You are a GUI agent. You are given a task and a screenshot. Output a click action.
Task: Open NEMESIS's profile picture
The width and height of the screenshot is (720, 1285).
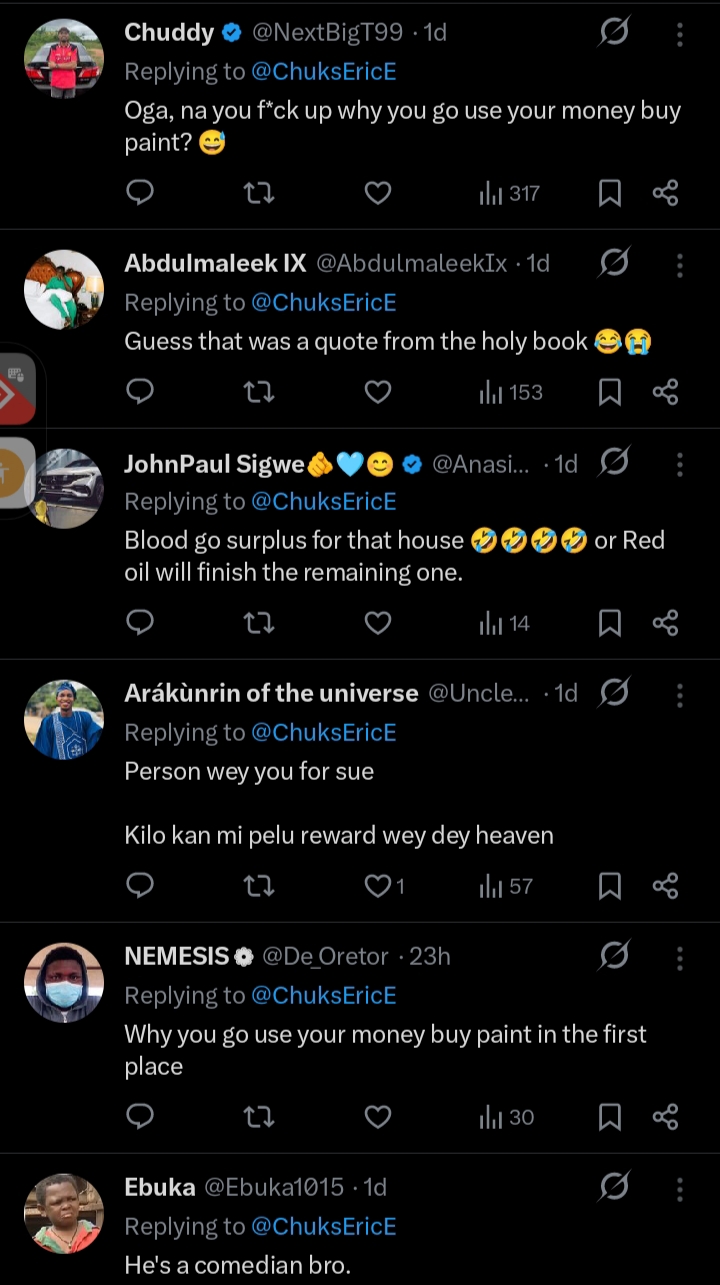[64, 983]
